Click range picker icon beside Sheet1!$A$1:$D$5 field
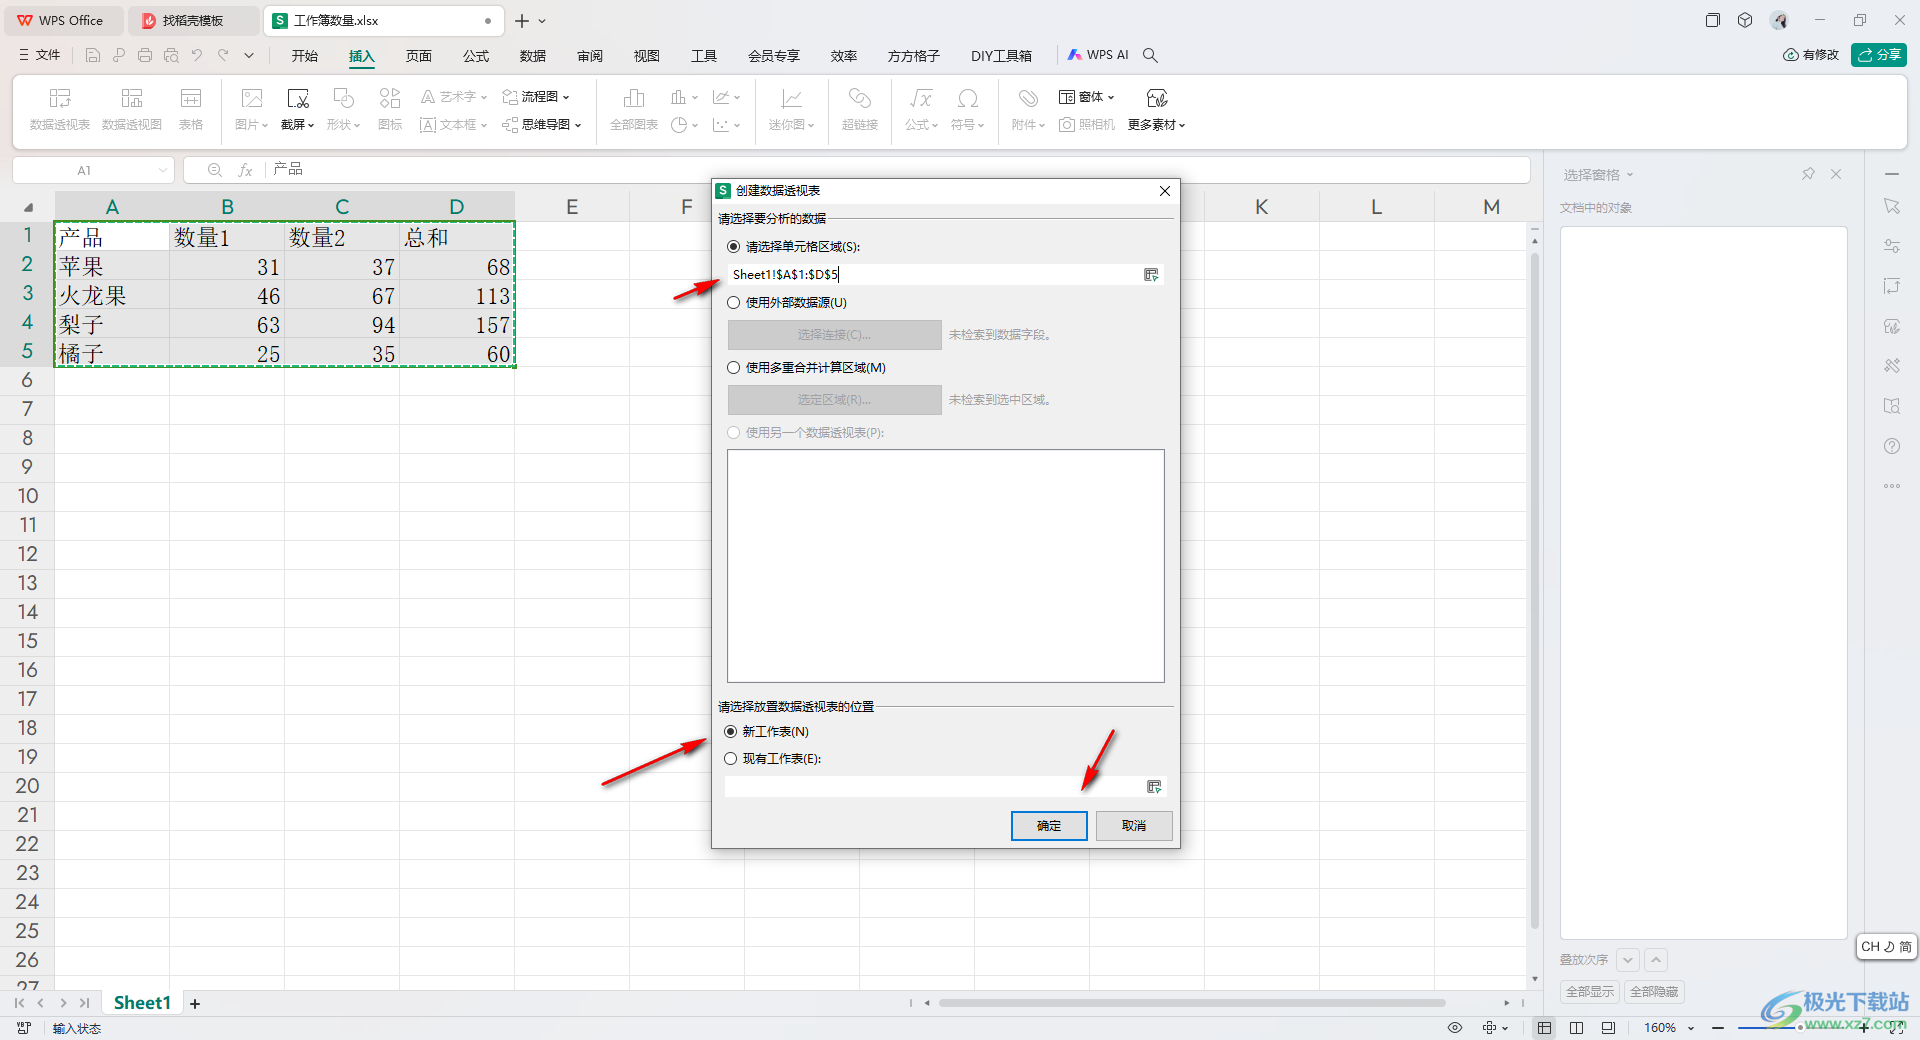 coord(1151,275)
